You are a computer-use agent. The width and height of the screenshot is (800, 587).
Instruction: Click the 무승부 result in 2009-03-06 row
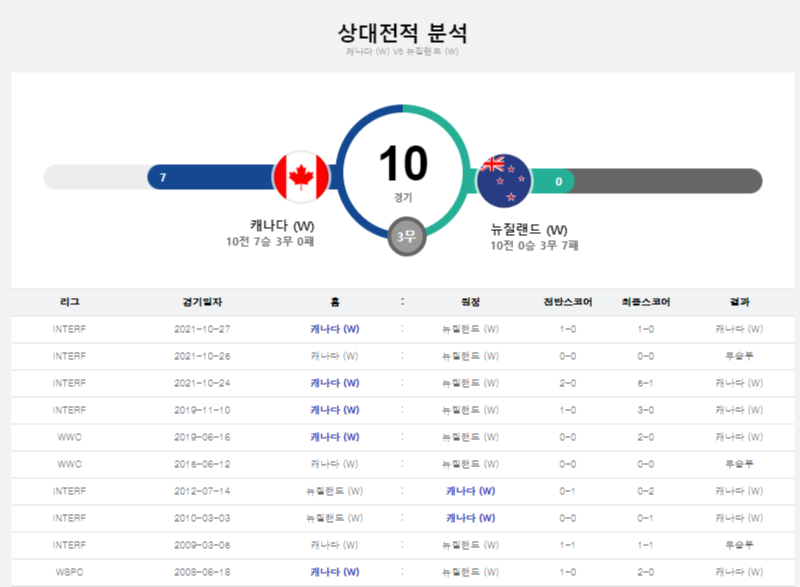click(x=739, y=545)
